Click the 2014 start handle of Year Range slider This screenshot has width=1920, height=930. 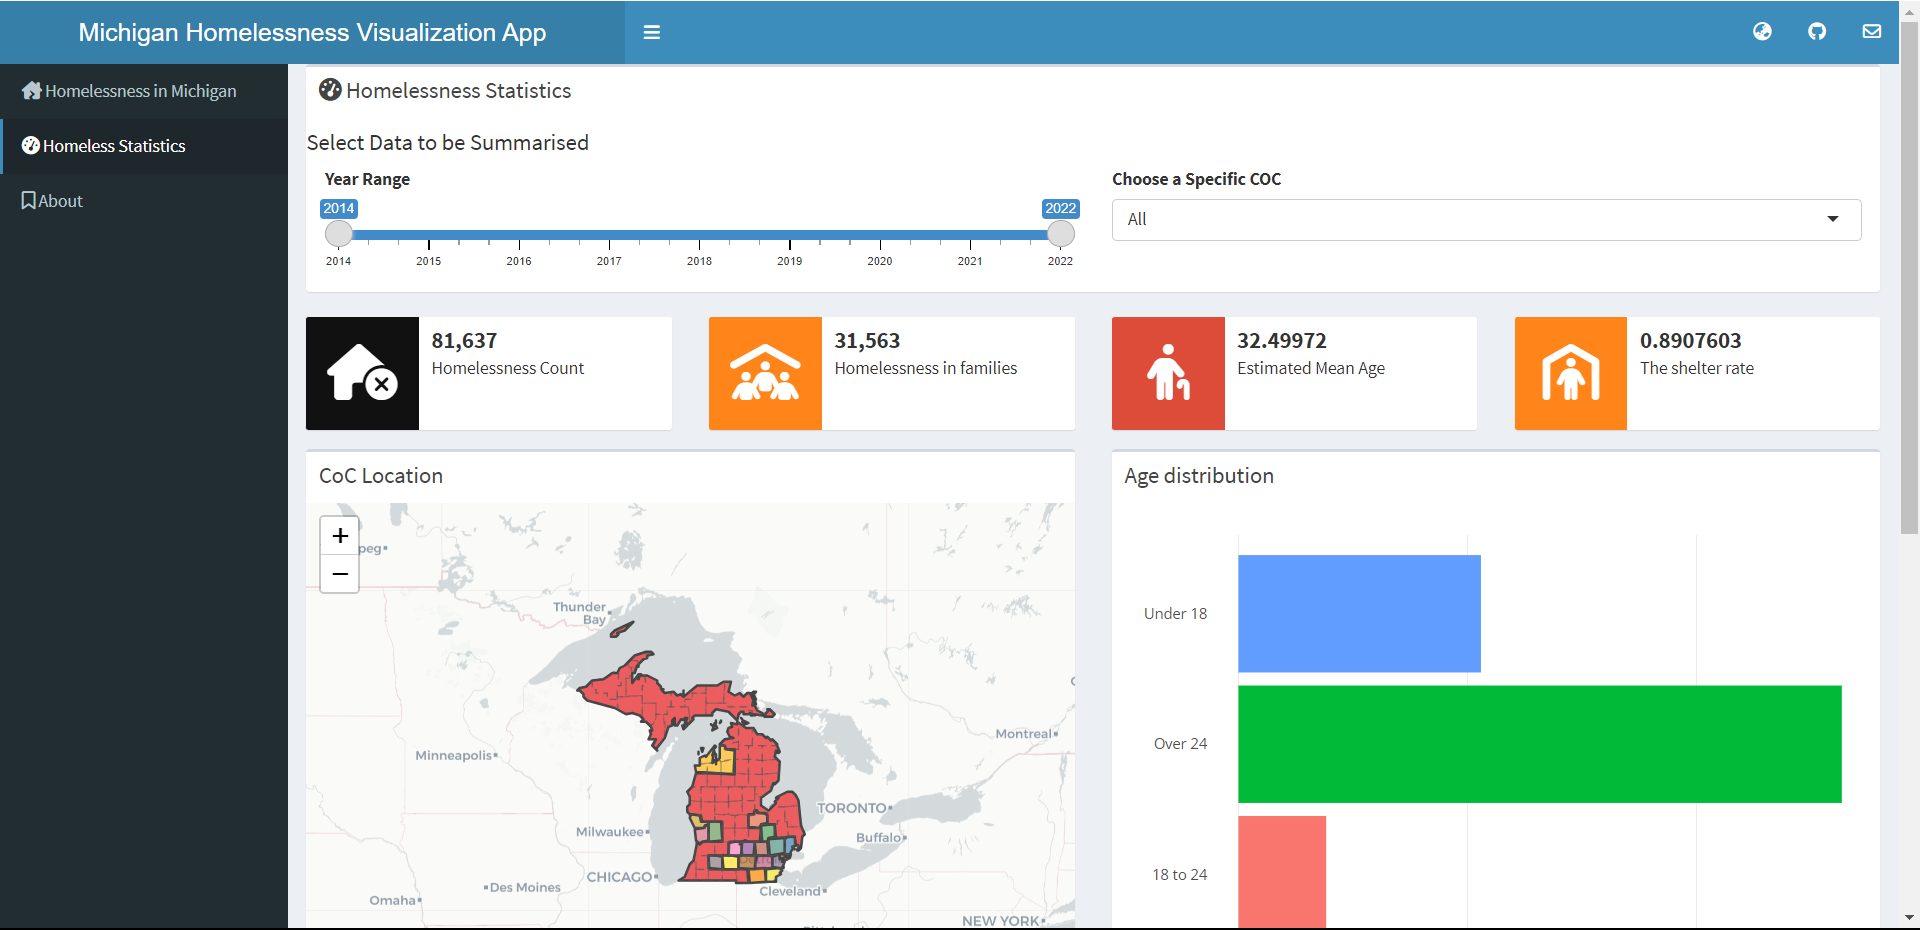point(339,233)
